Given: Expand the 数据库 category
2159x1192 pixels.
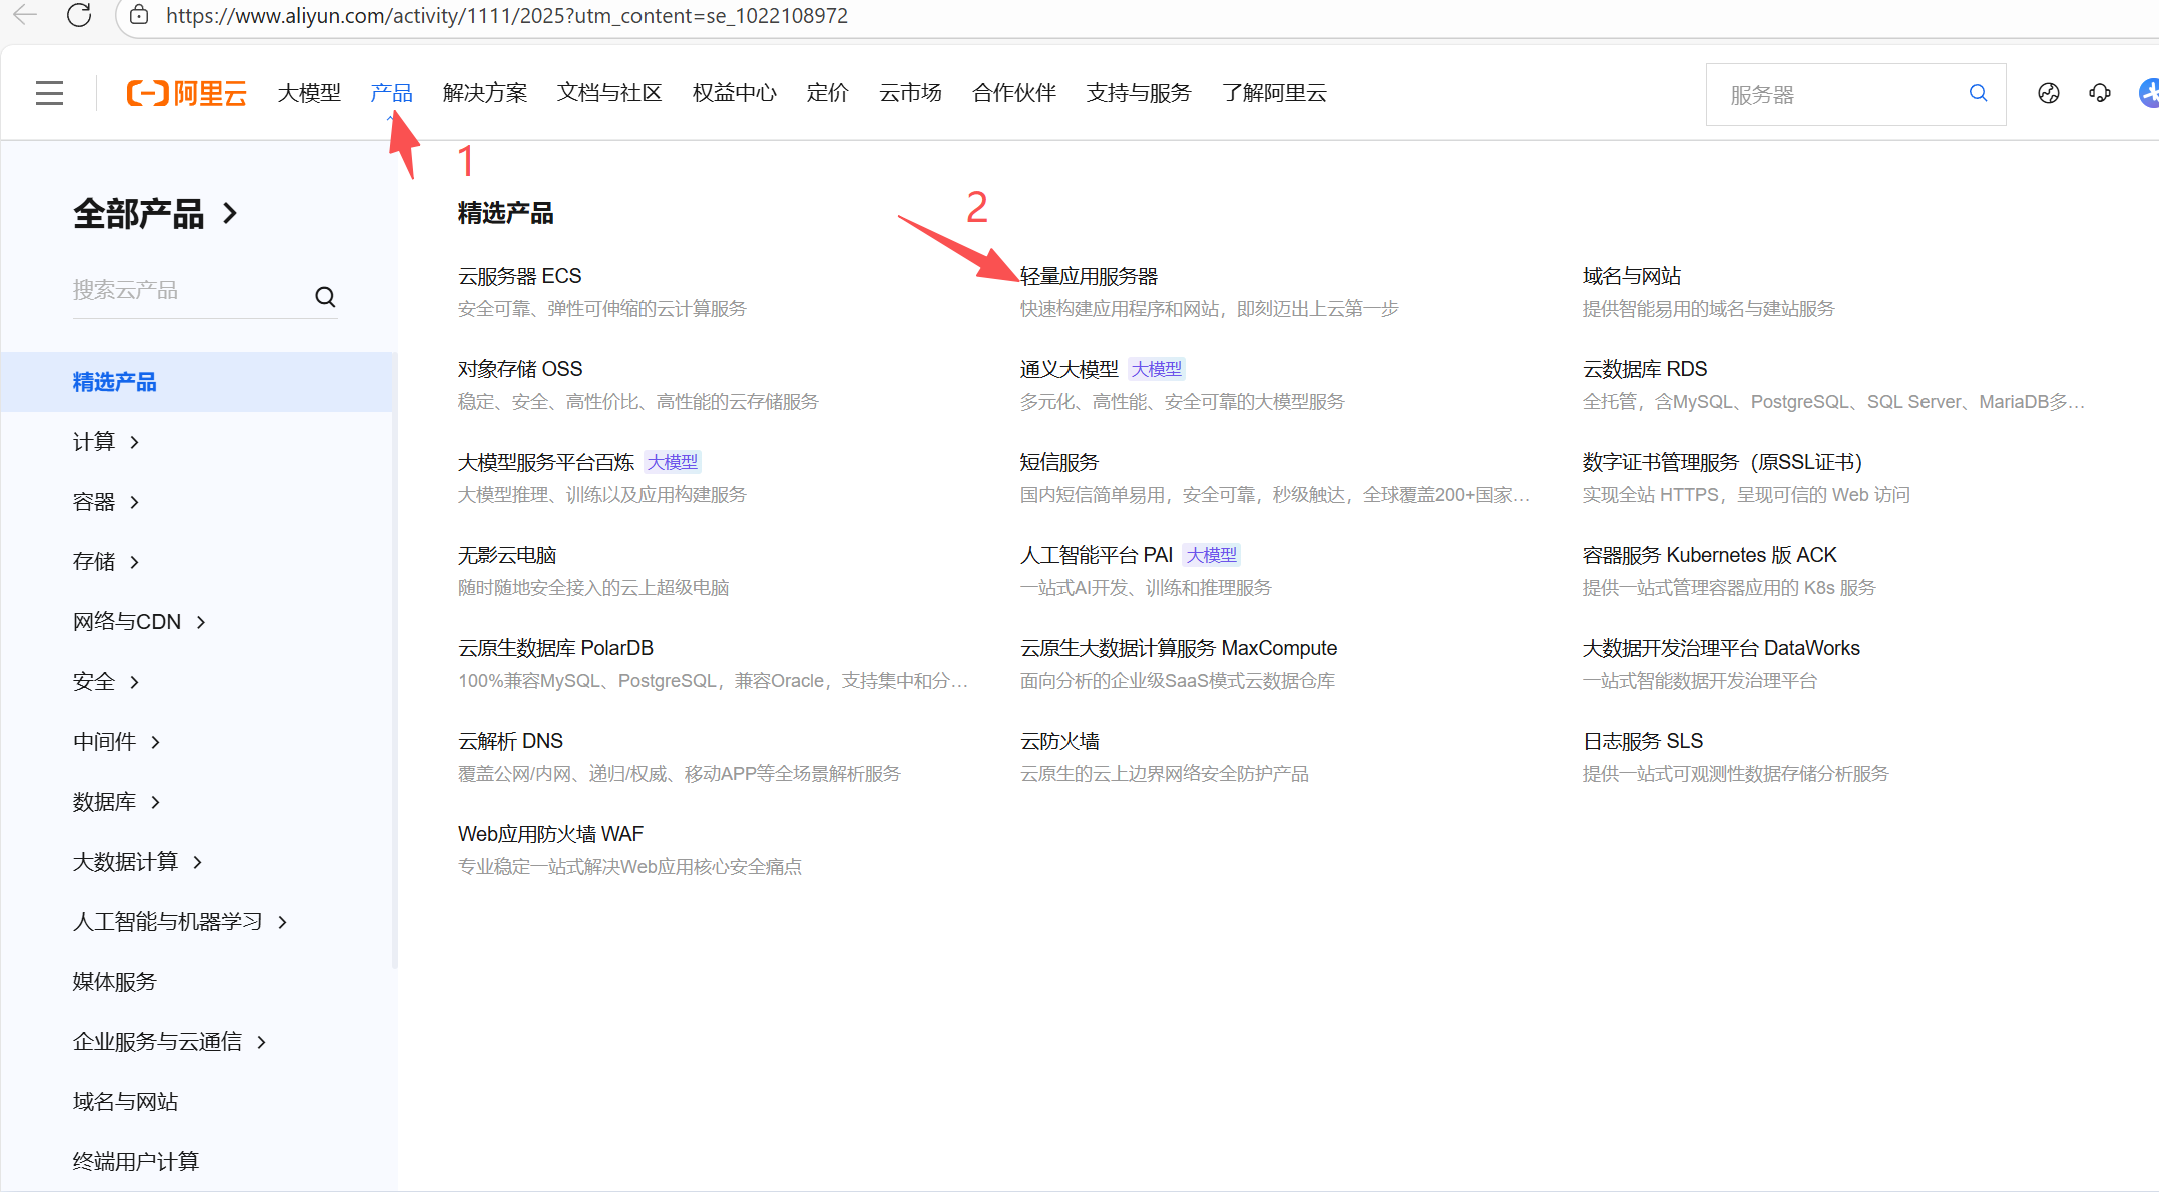Looking at the screenshot, I should click(116, 802).
